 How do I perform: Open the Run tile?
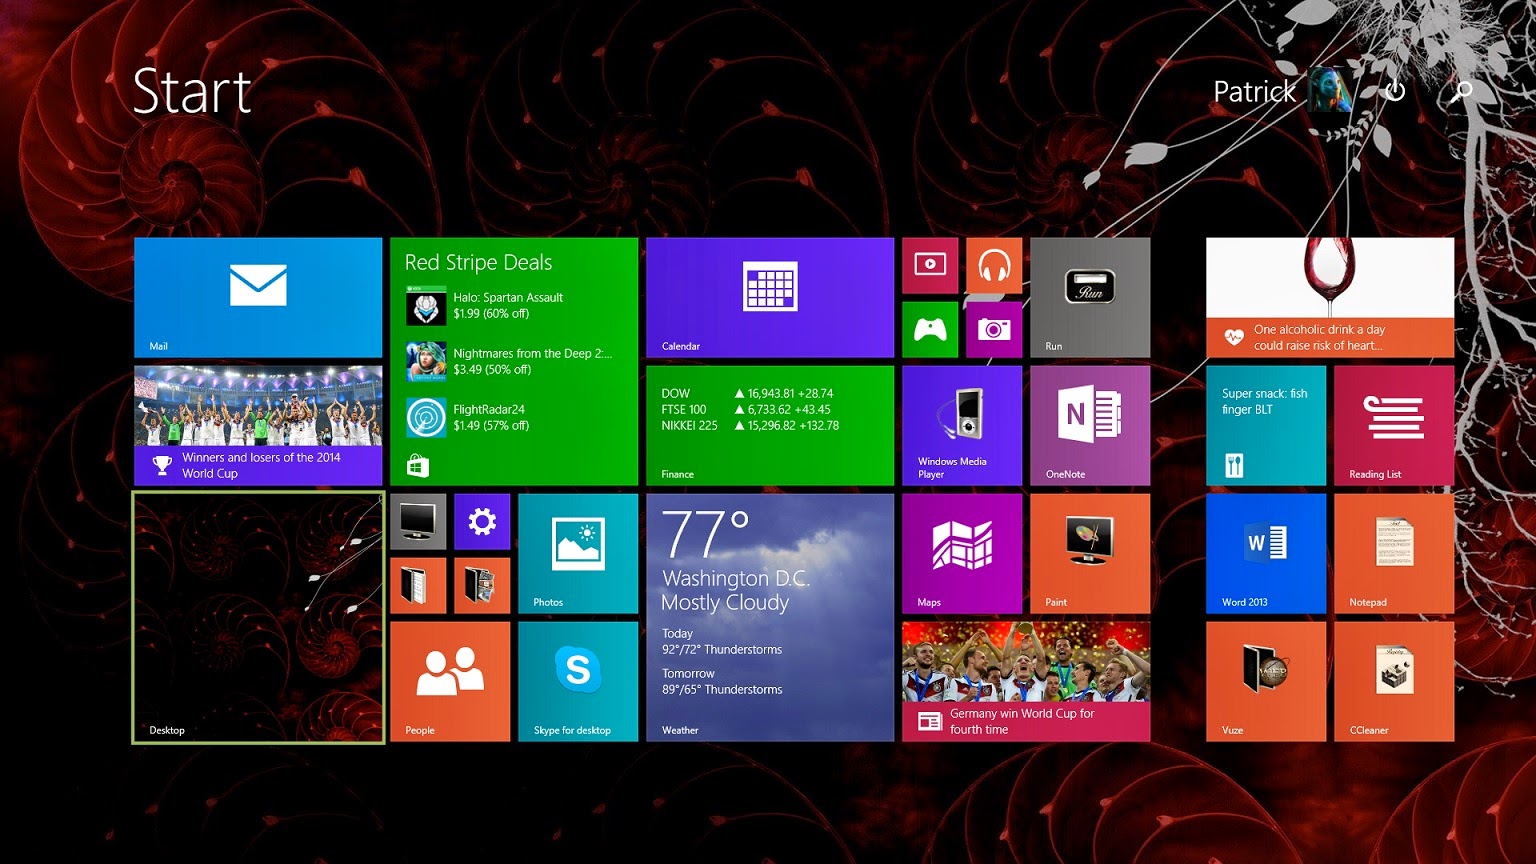point(1090,297)
